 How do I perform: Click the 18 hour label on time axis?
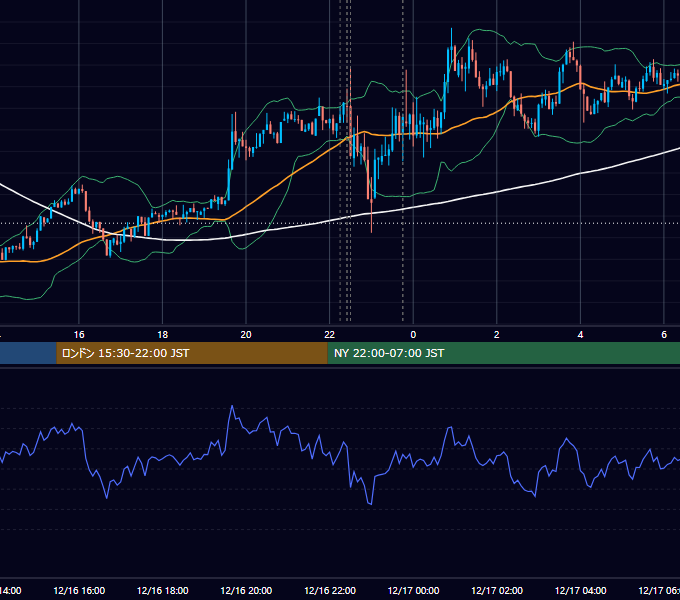pos(163,335)
